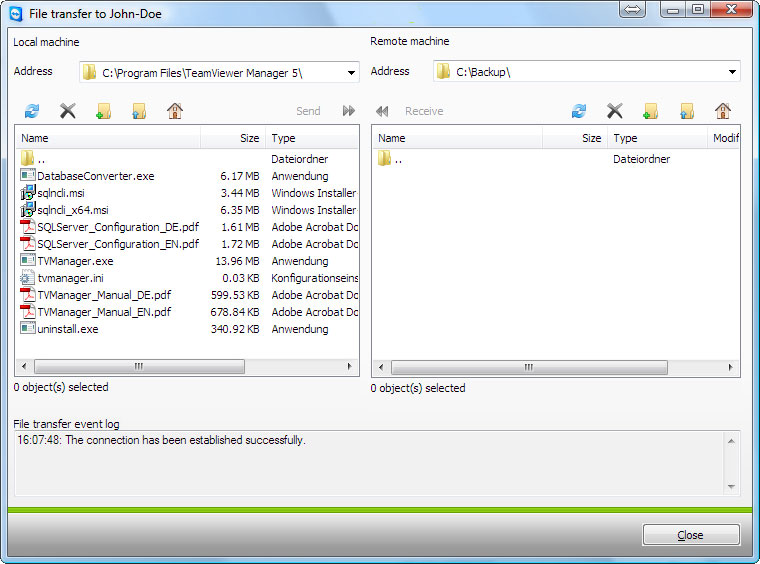Click the DatabaseConverter.exe file icon
Screen dimensions: 760x564
[x=28, y=175]
